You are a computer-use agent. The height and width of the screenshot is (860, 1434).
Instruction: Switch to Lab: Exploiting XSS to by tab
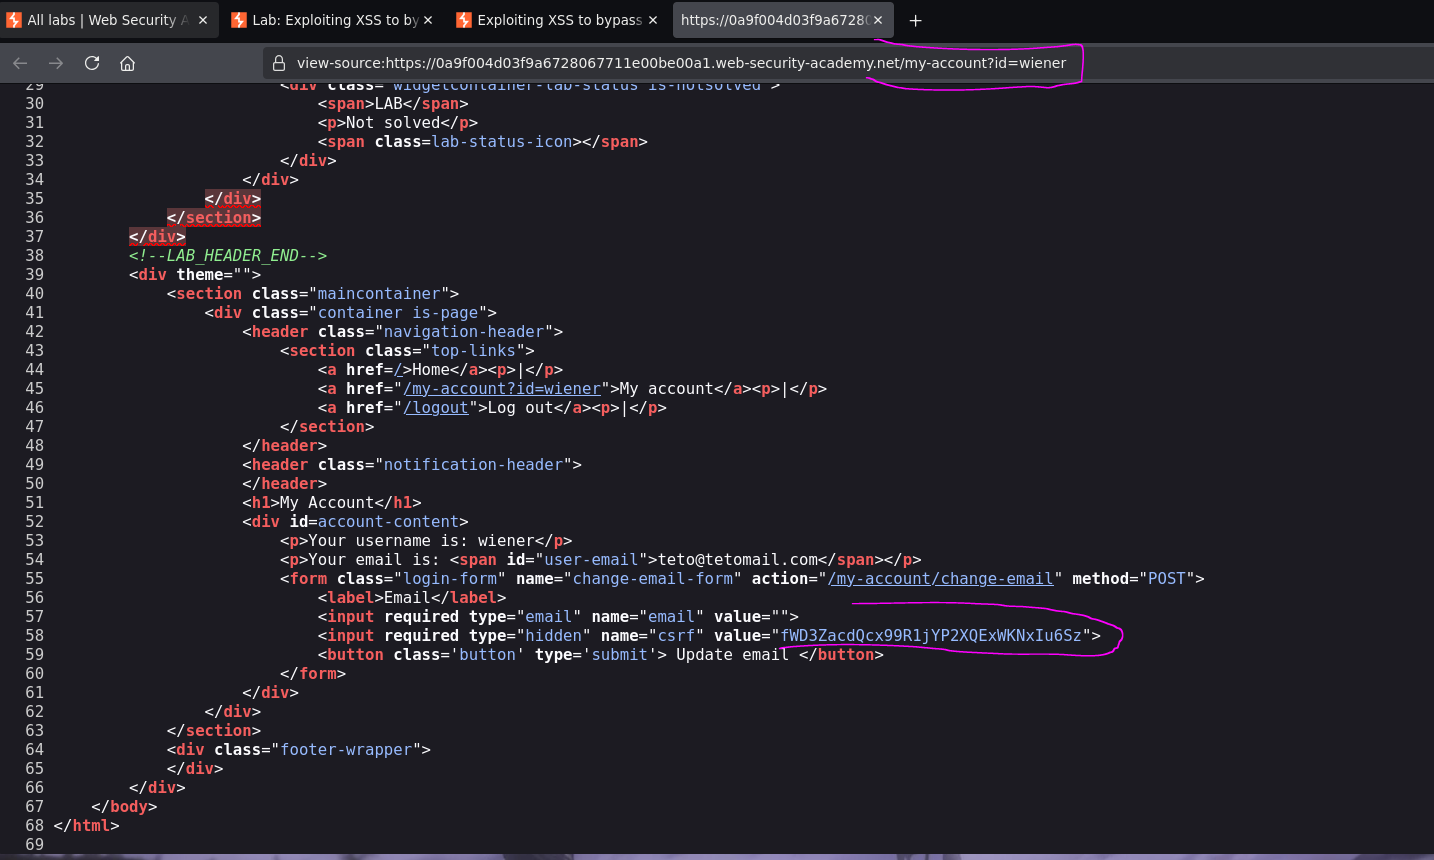coord(334,20)
